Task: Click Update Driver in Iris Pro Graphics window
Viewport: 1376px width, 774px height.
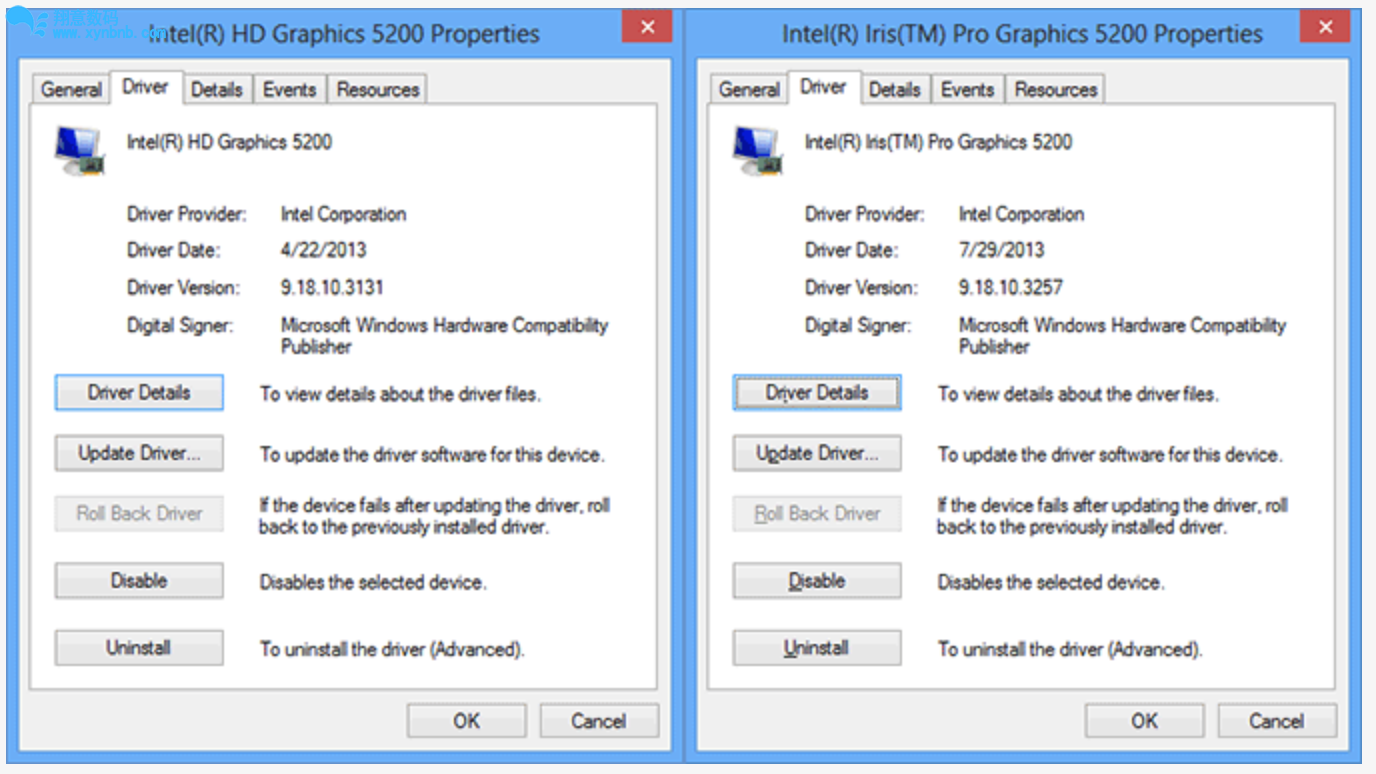Action: [x=817, y=453]
